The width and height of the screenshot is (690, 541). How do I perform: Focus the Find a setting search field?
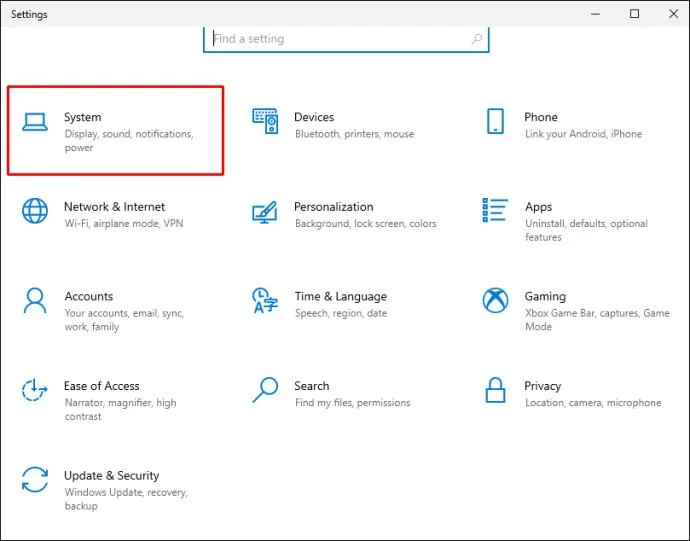click(346, 39)
